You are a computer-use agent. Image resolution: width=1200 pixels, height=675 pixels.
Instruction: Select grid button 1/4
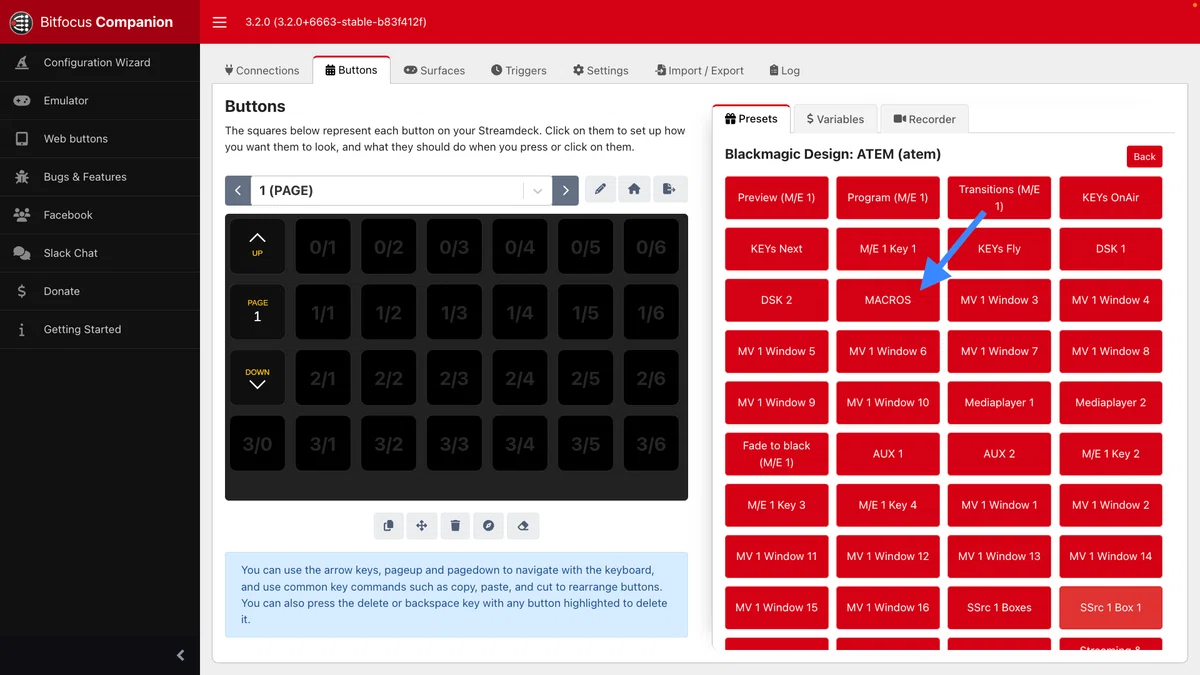[520, 311]
